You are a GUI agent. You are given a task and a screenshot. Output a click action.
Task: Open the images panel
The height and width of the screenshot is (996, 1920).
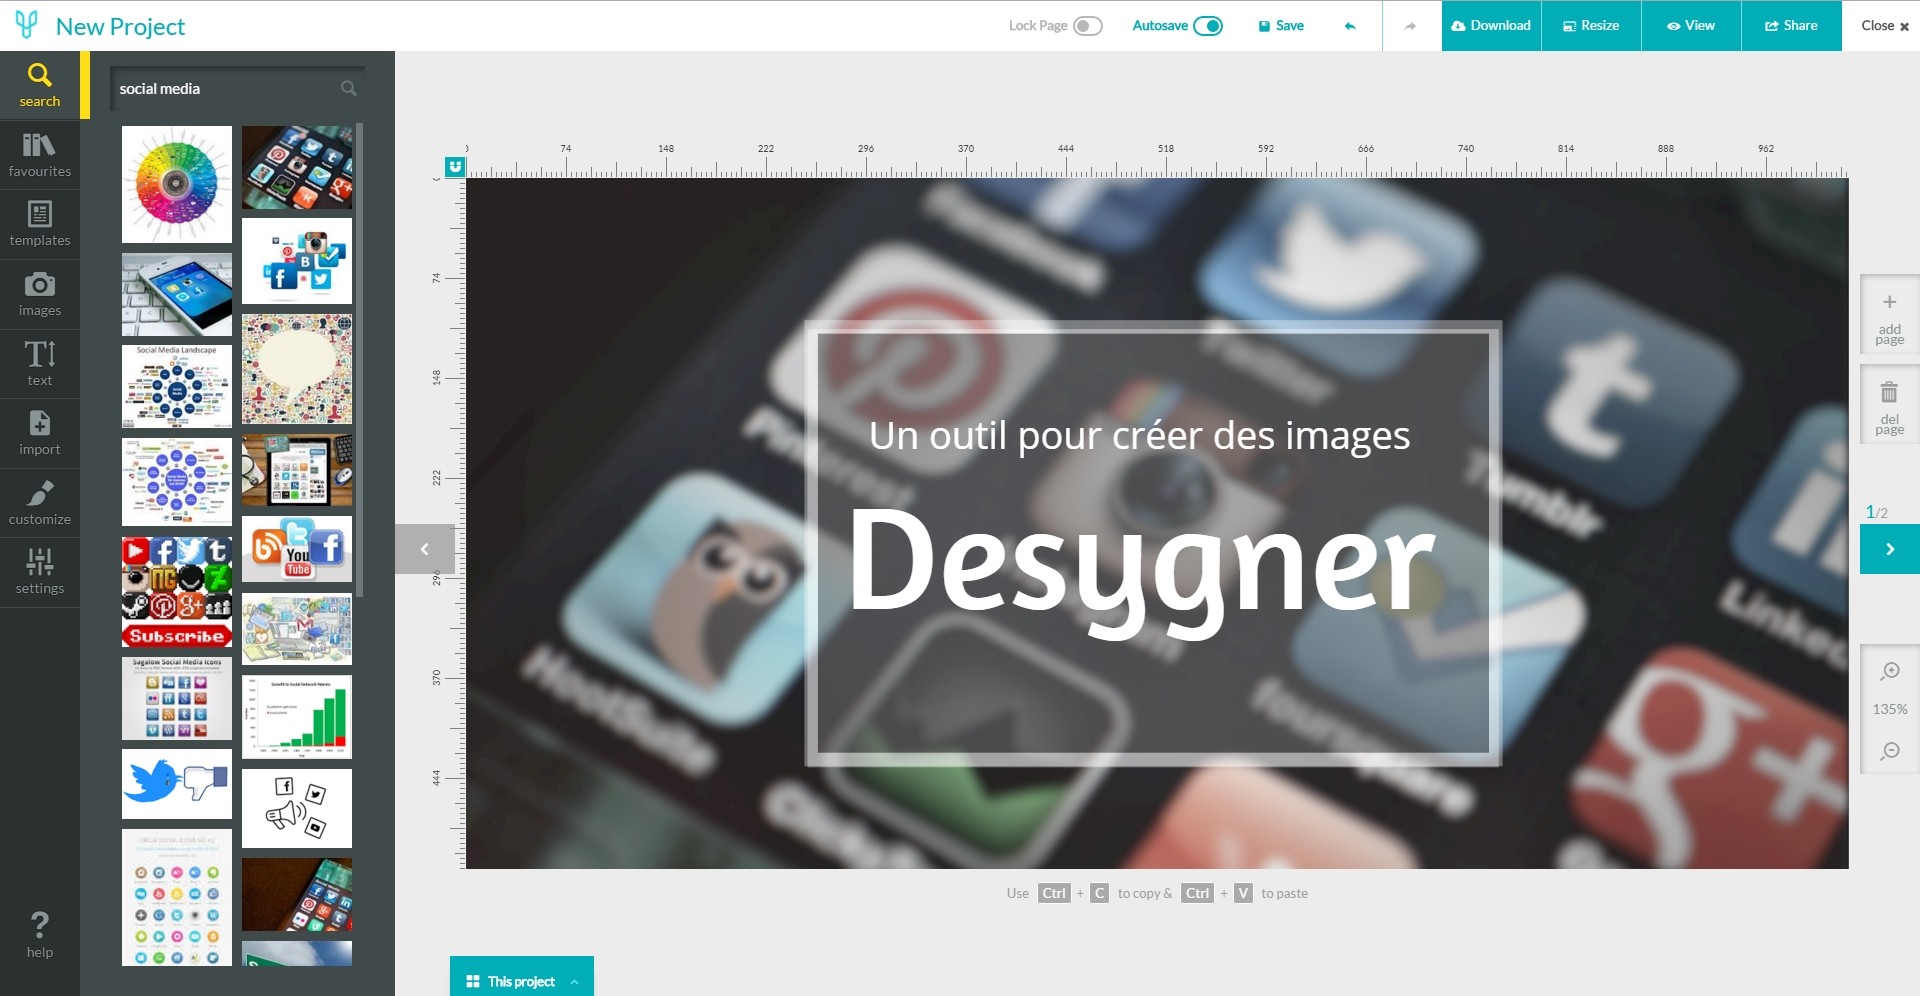(x=40, y=294)
